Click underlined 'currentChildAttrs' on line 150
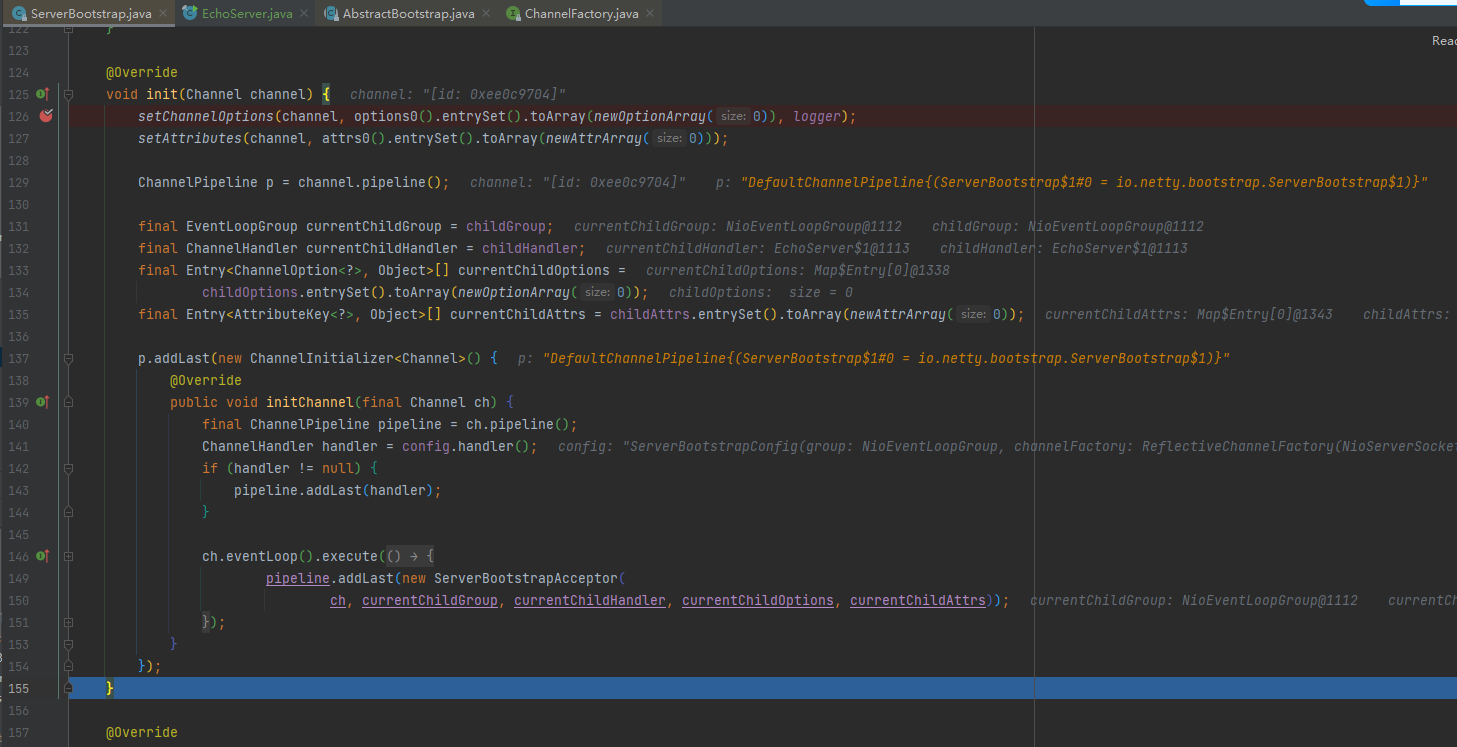The height and width of the screenshot is (747, 1457). click(x=918, y=600)
